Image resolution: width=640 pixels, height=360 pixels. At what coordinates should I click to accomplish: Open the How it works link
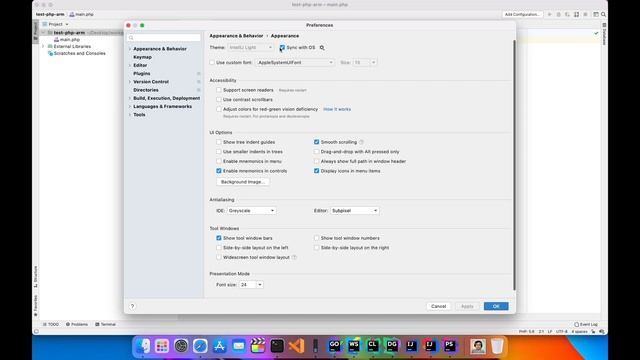click(x=337, y=109)
